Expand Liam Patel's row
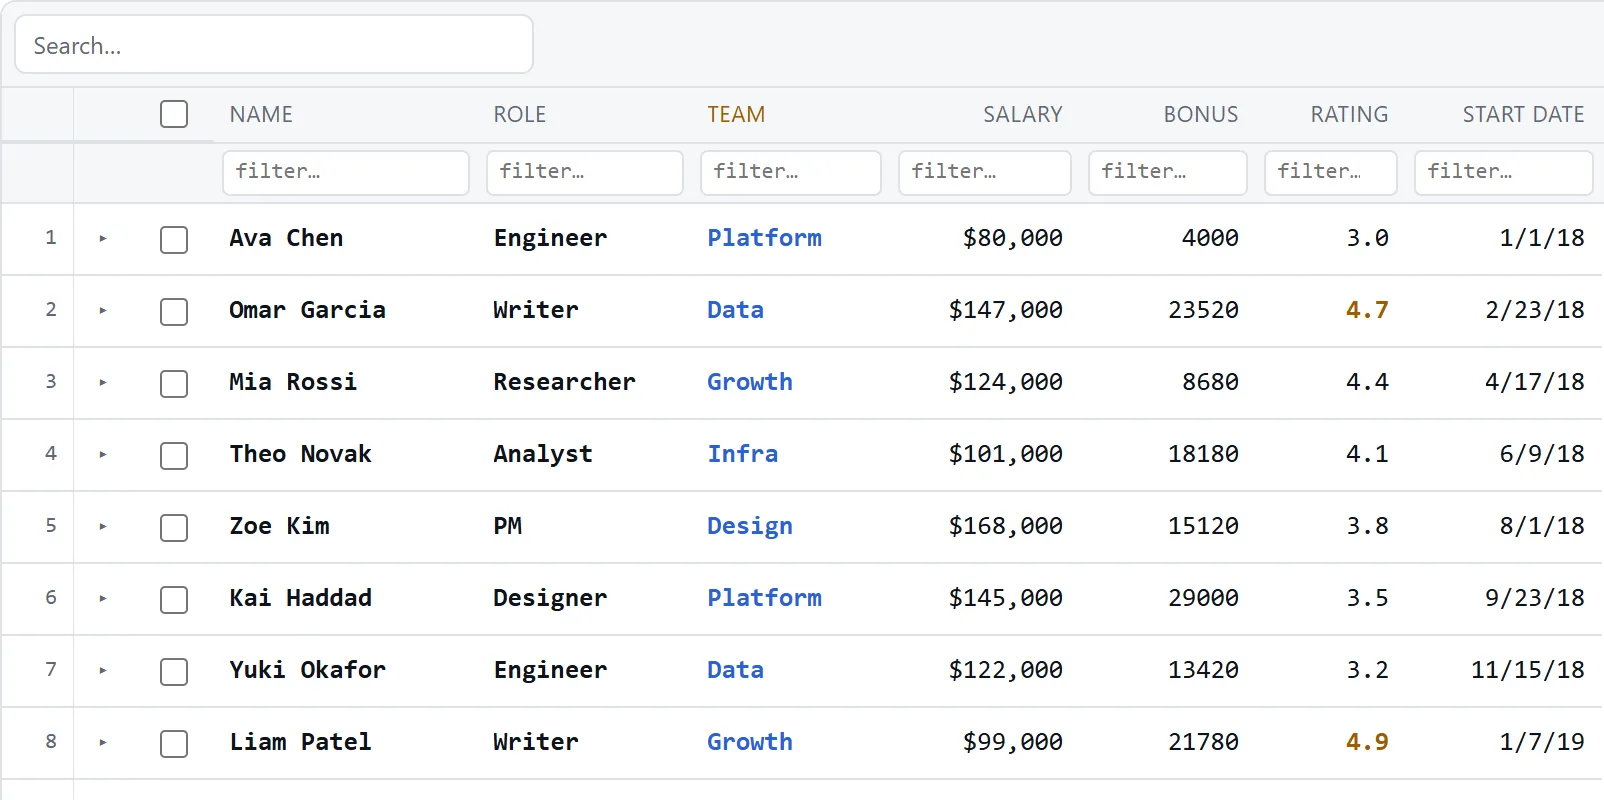 tap(103, 743)
